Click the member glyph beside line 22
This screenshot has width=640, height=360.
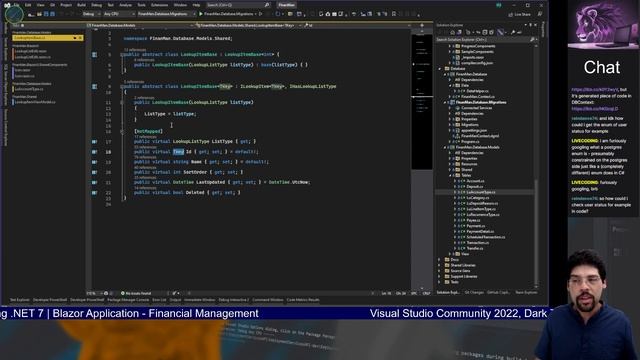(x=94, y=193)
